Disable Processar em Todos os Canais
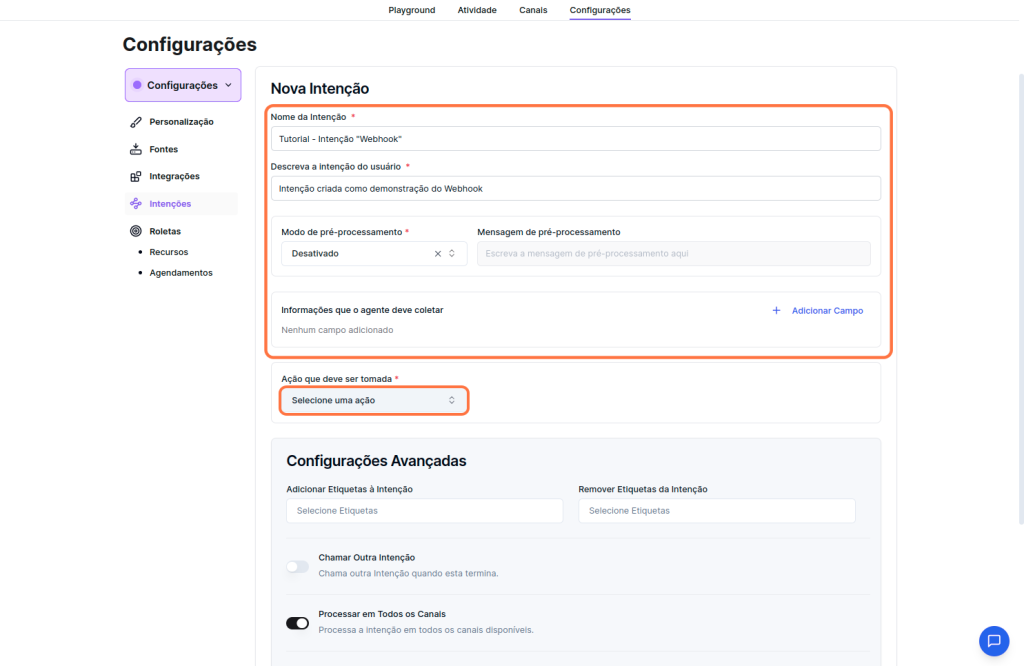The width and height of the screenshot is (1024, 666). (297, 623)
